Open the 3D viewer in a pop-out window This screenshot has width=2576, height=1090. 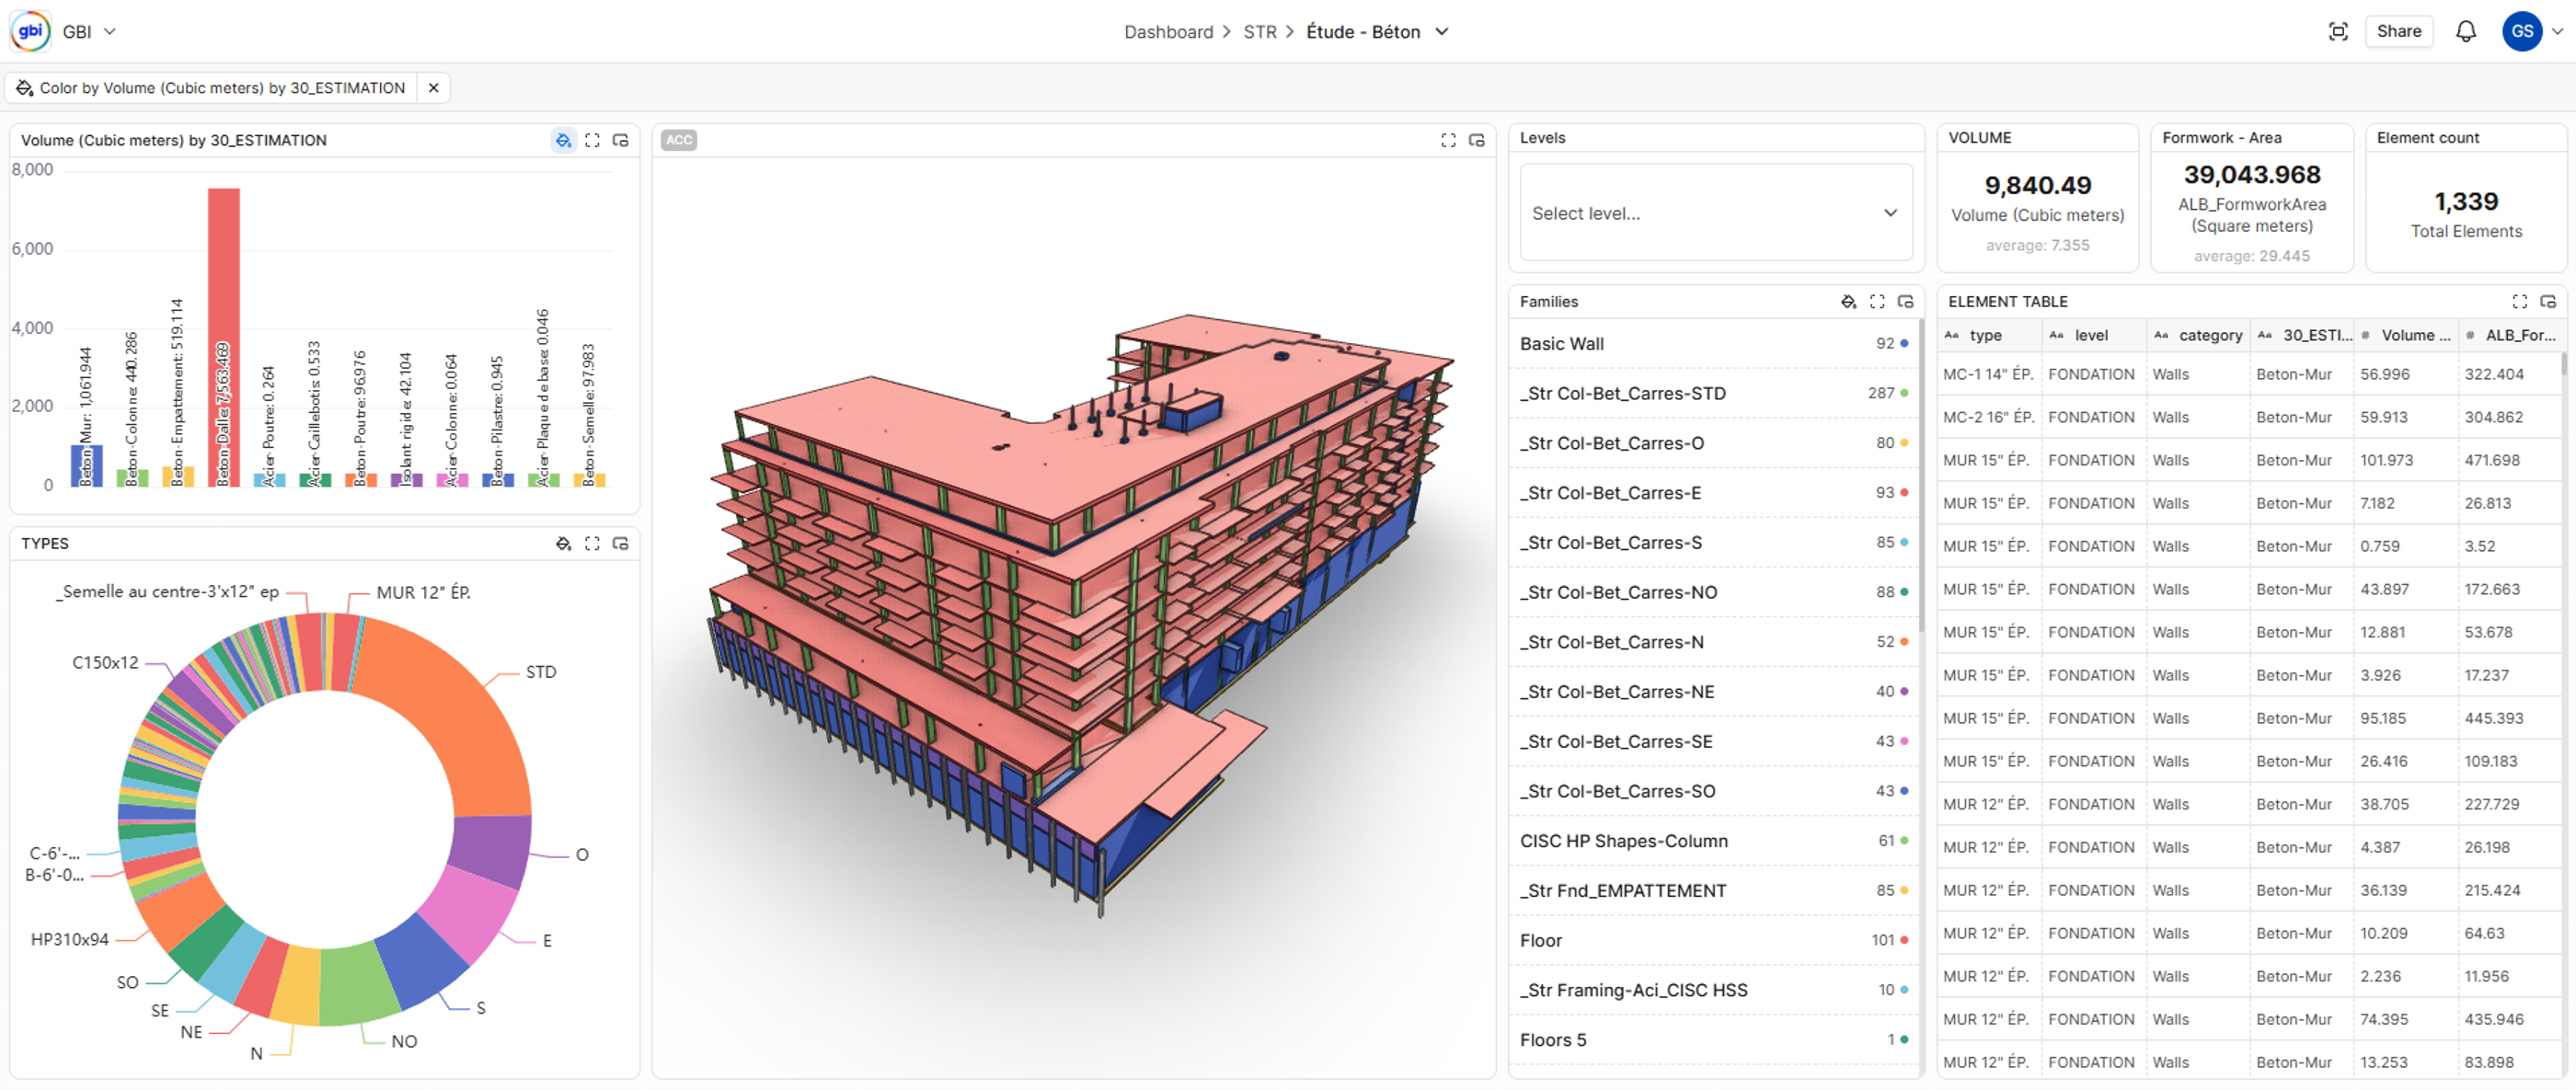pyautogui.click(x=1476, y=140)
